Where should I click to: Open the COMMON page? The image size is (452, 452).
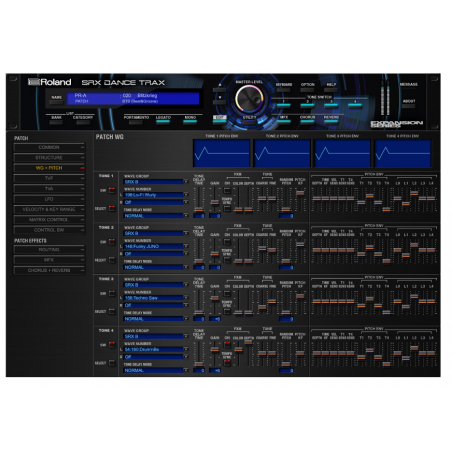(49, 147)
